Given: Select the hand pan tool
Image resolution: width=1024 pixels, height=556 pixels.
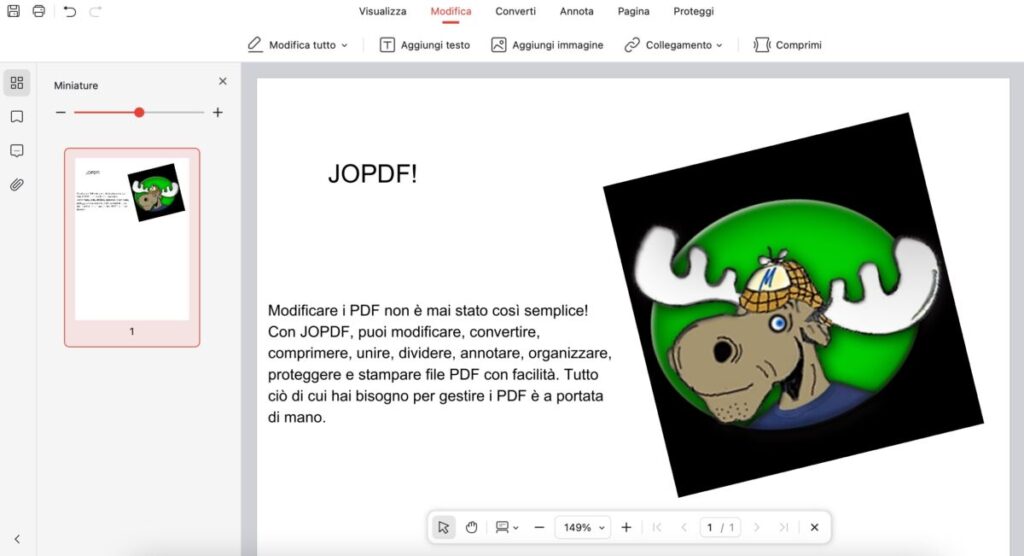Looking at the screenshot, I should (471, 527).
